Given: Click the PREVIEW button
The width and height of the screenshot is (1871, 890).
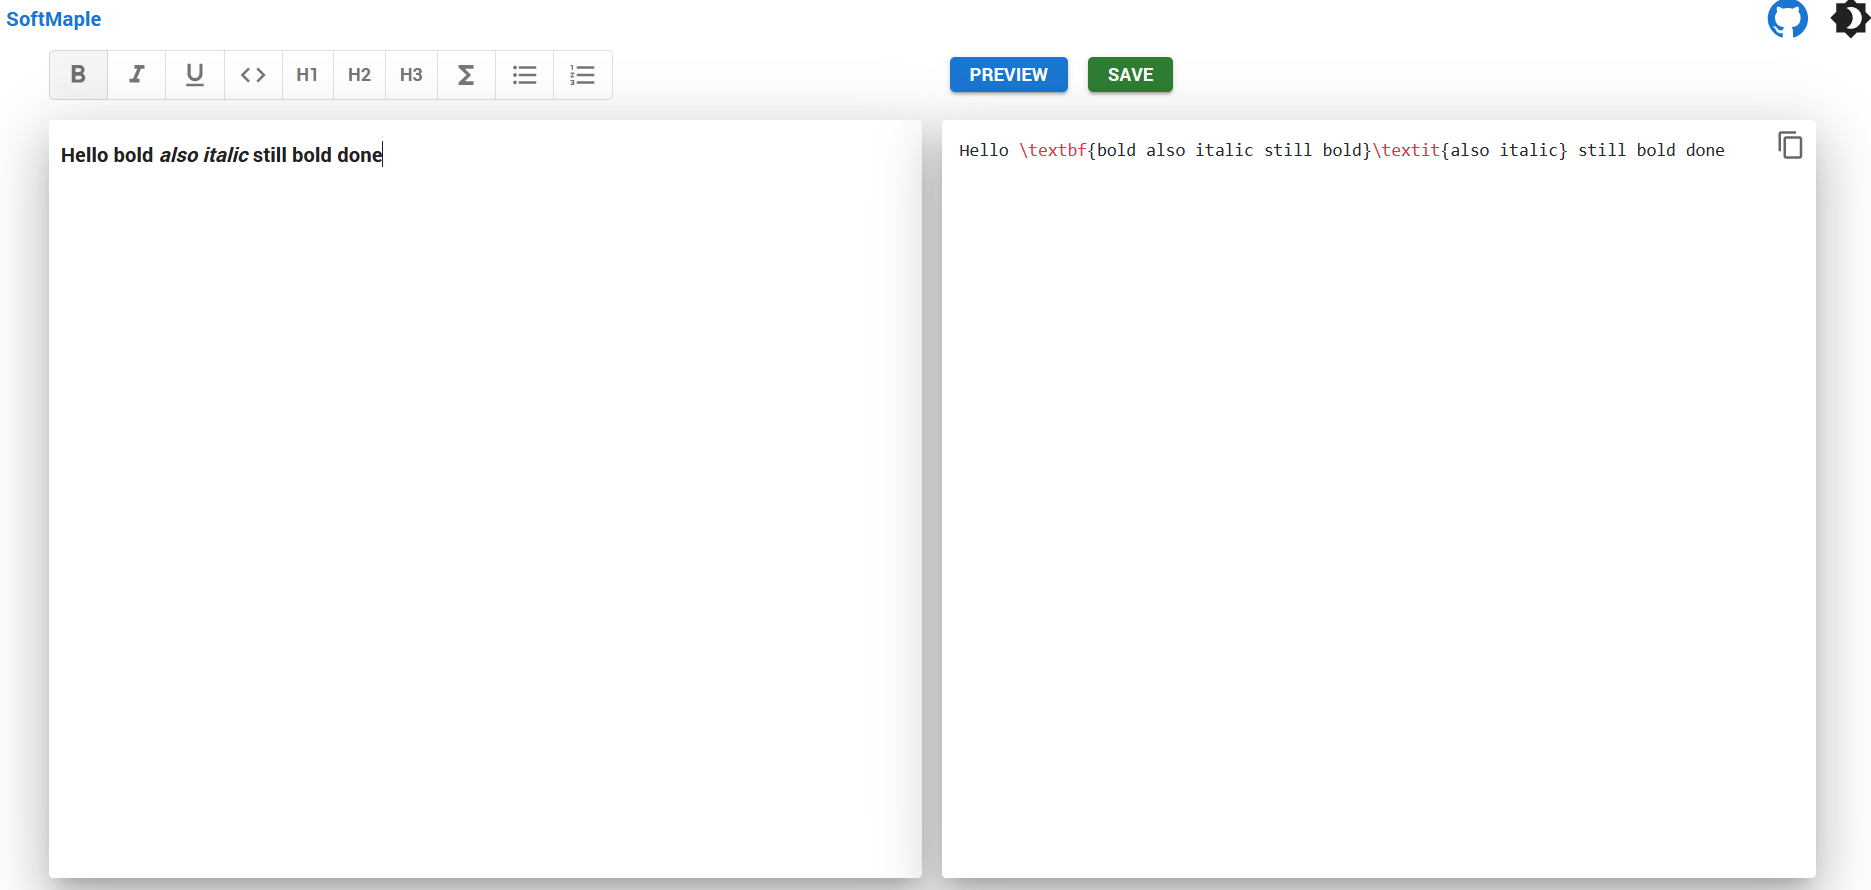Looking at the screenshot, I should click(1008, 75).
